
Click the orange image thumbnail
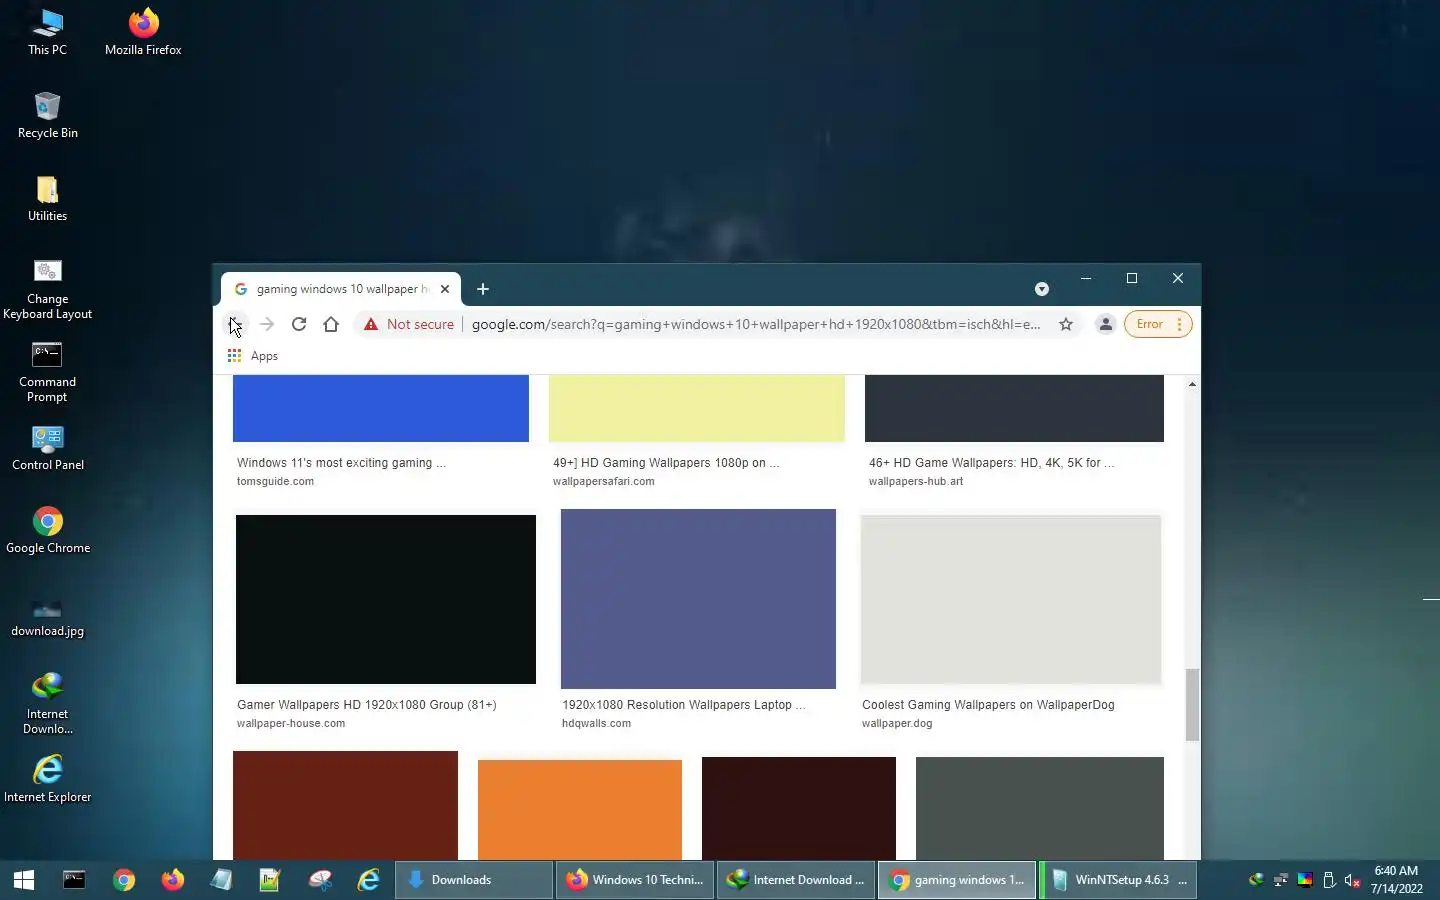point(580,810)
